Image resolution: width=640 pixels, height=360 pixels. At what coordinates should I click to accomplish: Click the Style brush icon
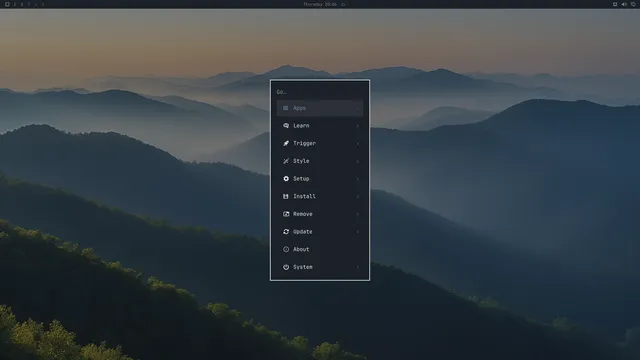click(286, 161)
